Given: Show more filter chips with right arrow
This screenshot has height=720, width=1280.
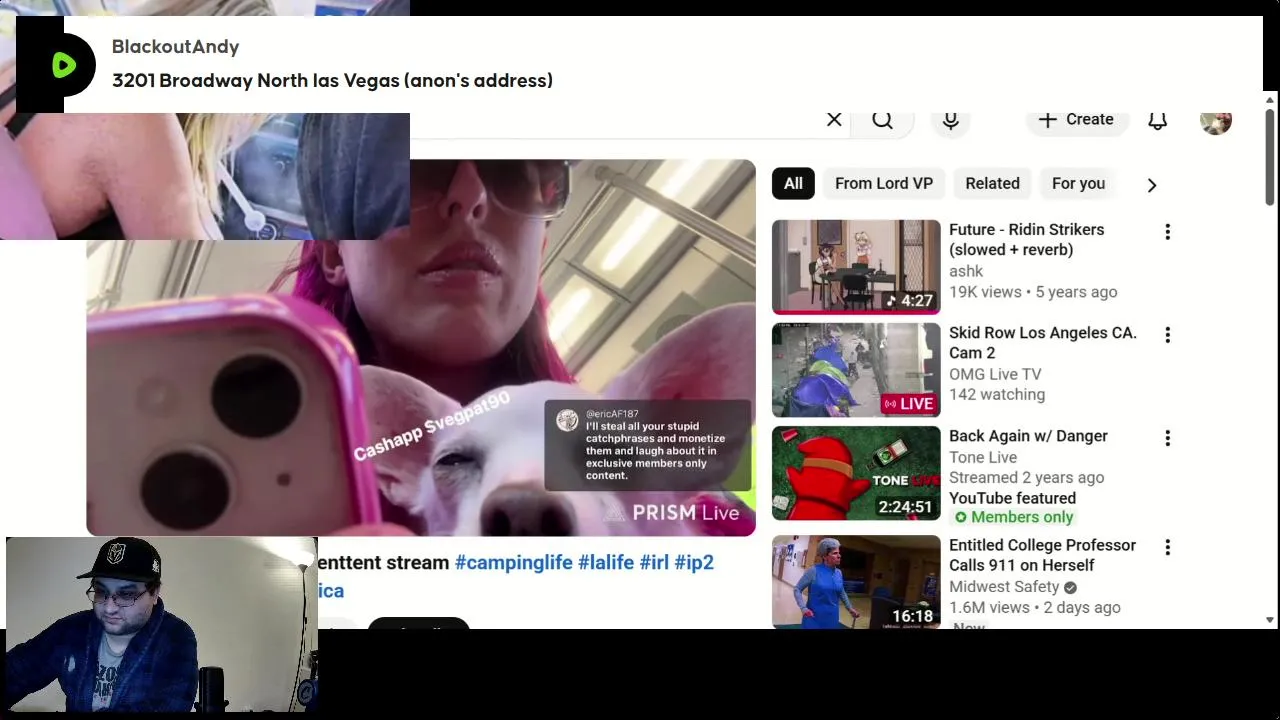Looking at the screenshot, I should (1152, 185).
